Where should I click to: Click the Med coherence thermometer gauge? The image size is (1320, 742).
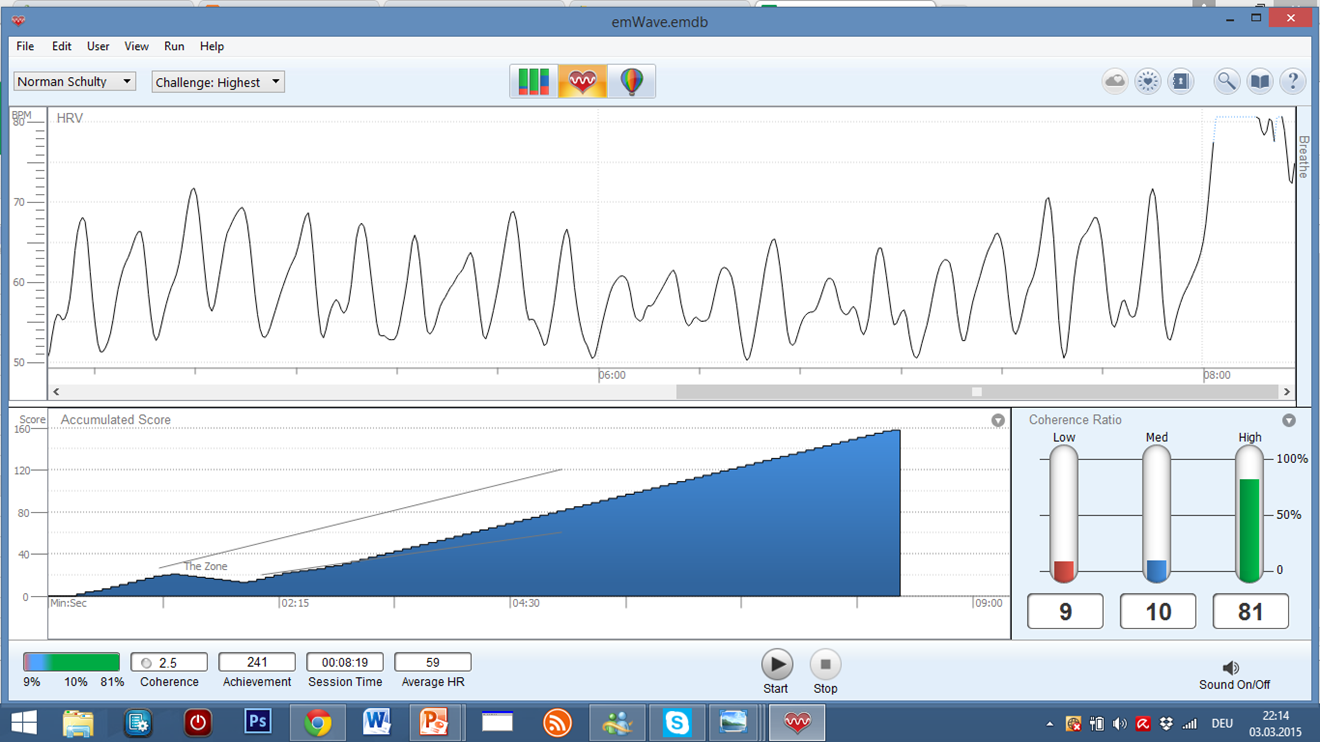point(1157,514)
